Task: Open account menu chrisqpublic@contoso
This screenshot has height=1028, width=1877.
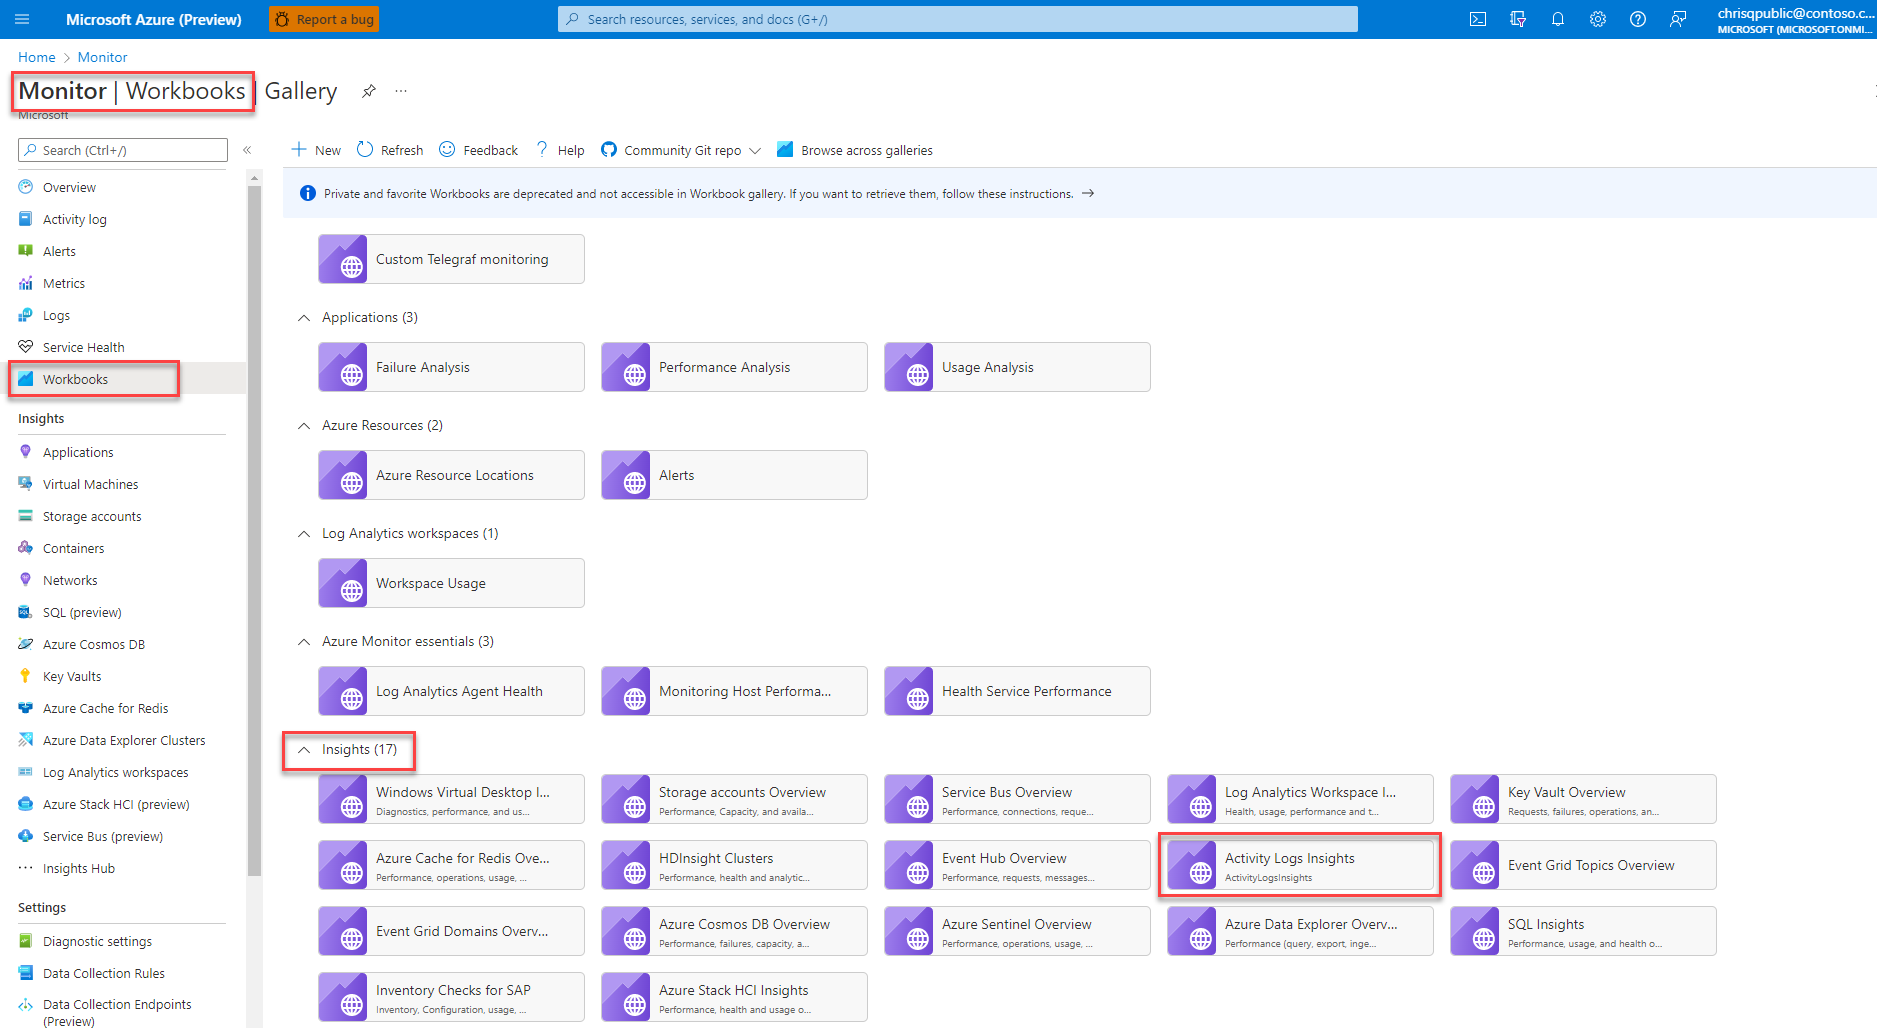Action: pyautogui.click(x=1794, y=19)
